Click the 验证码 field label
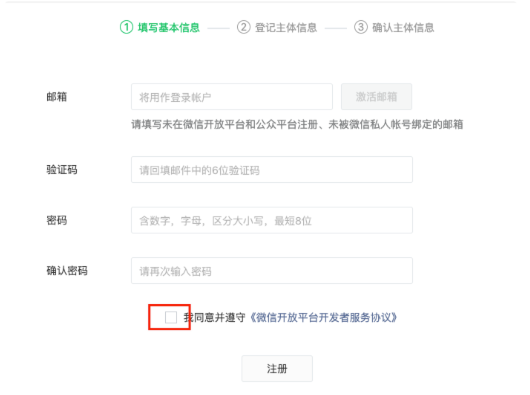This screenshot has width=530, height=395. point(62,170)
